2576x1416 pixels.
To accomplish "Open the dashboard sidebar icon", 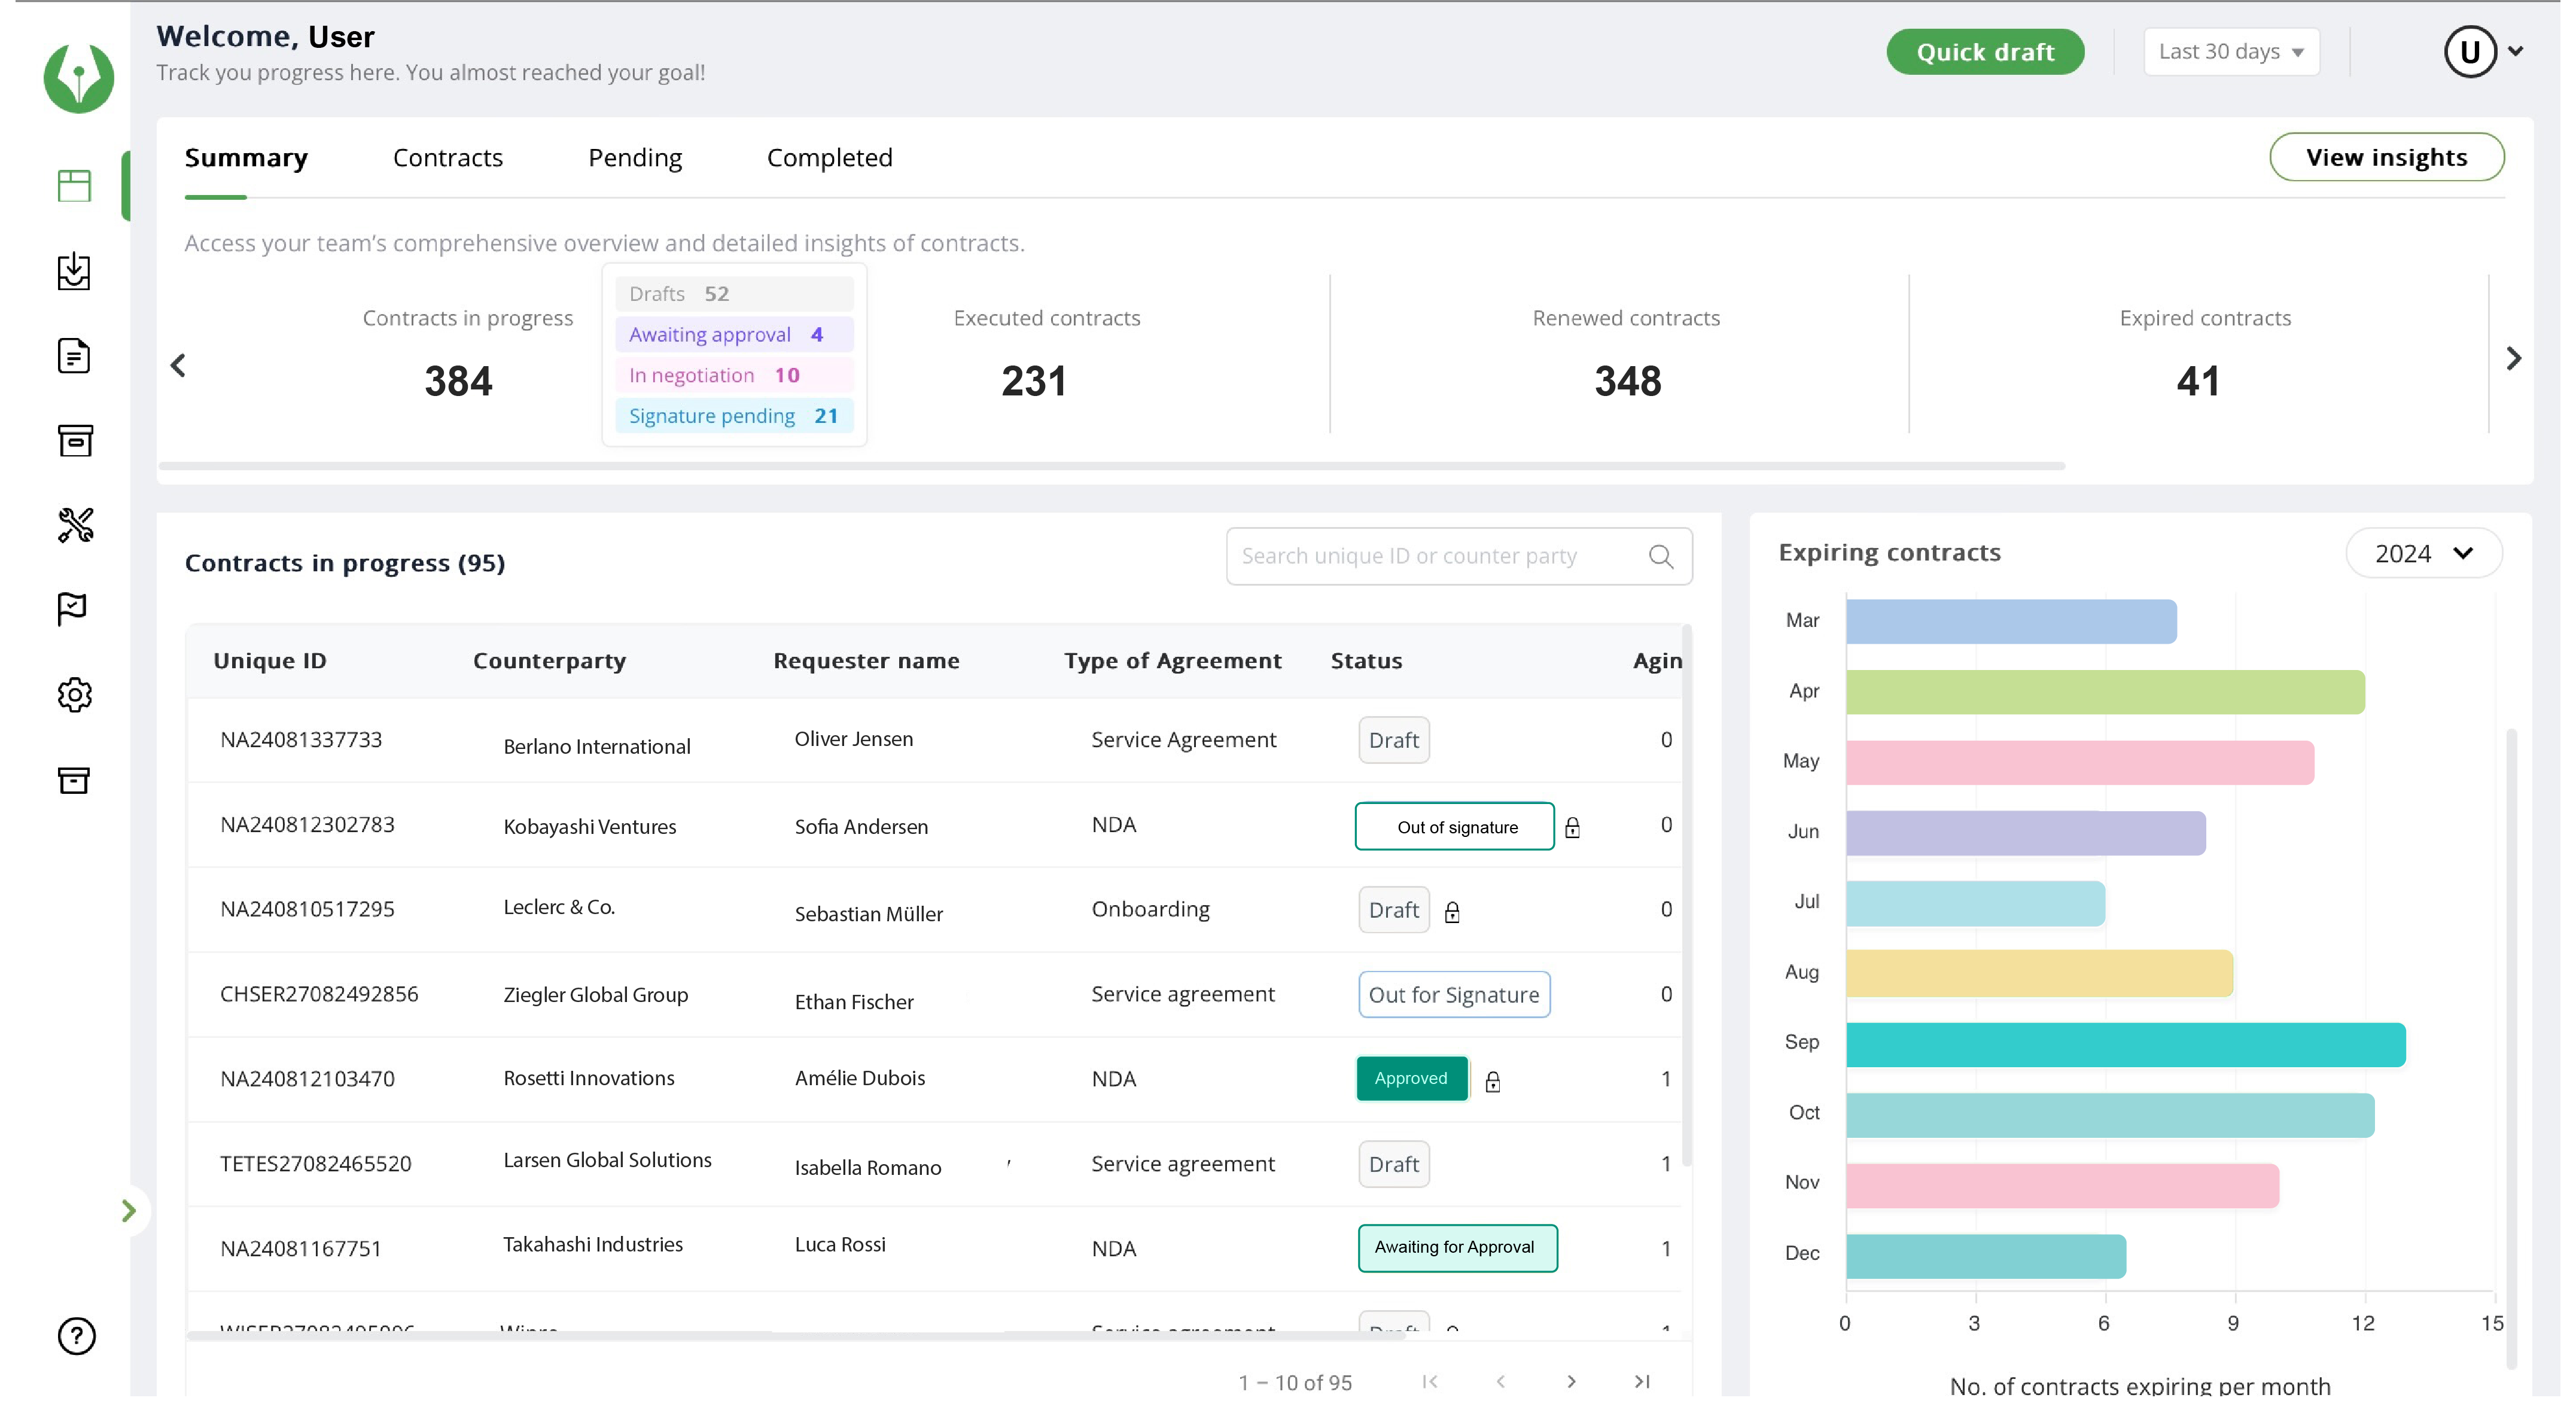I will click(x=74, y=186).
